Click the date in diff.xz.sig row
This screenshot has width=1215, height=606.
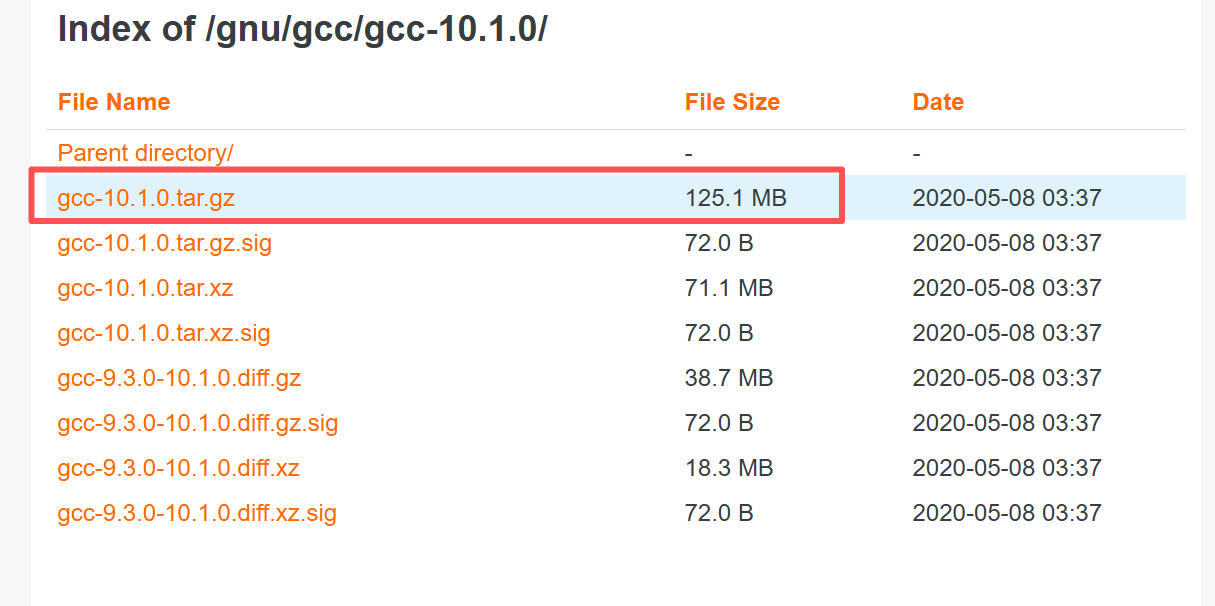coord(1007,513)
